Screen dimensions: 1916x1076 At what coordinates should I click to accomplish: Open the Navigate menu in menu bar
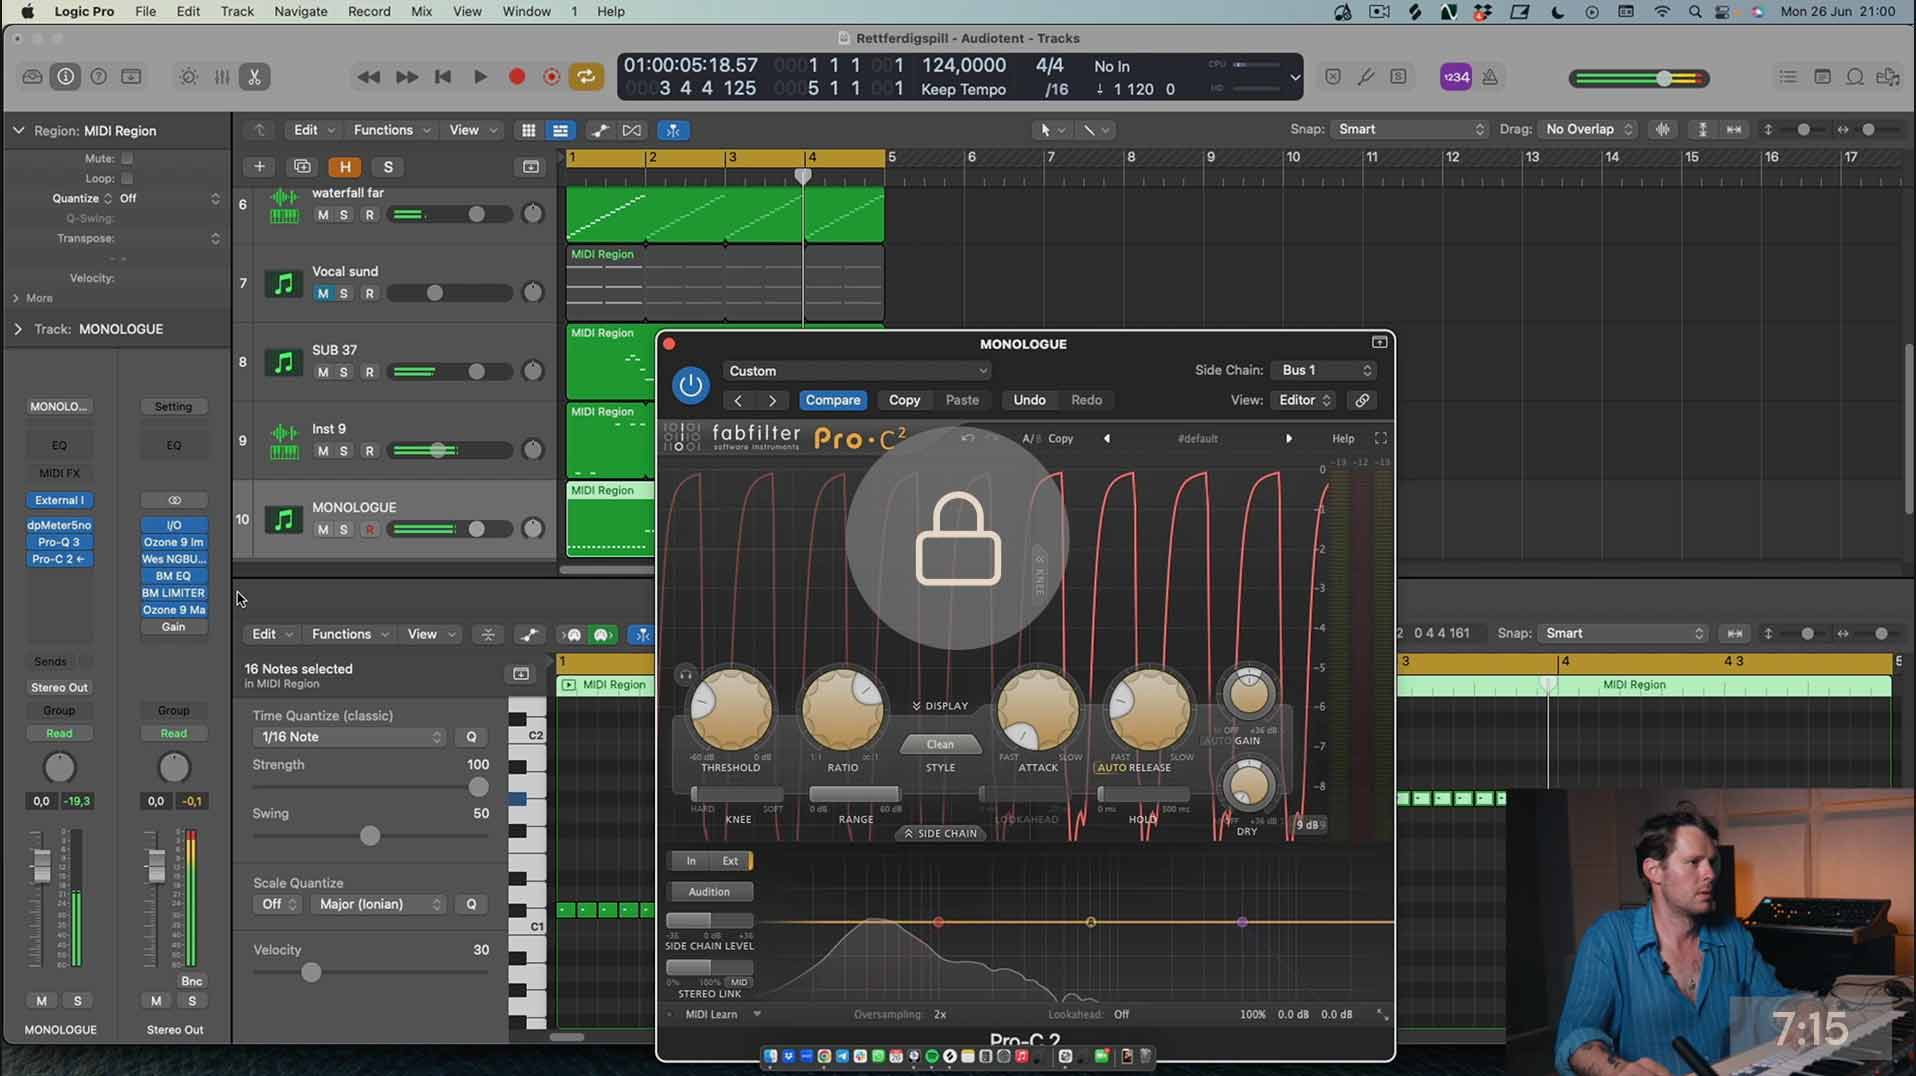pos(300,11)
